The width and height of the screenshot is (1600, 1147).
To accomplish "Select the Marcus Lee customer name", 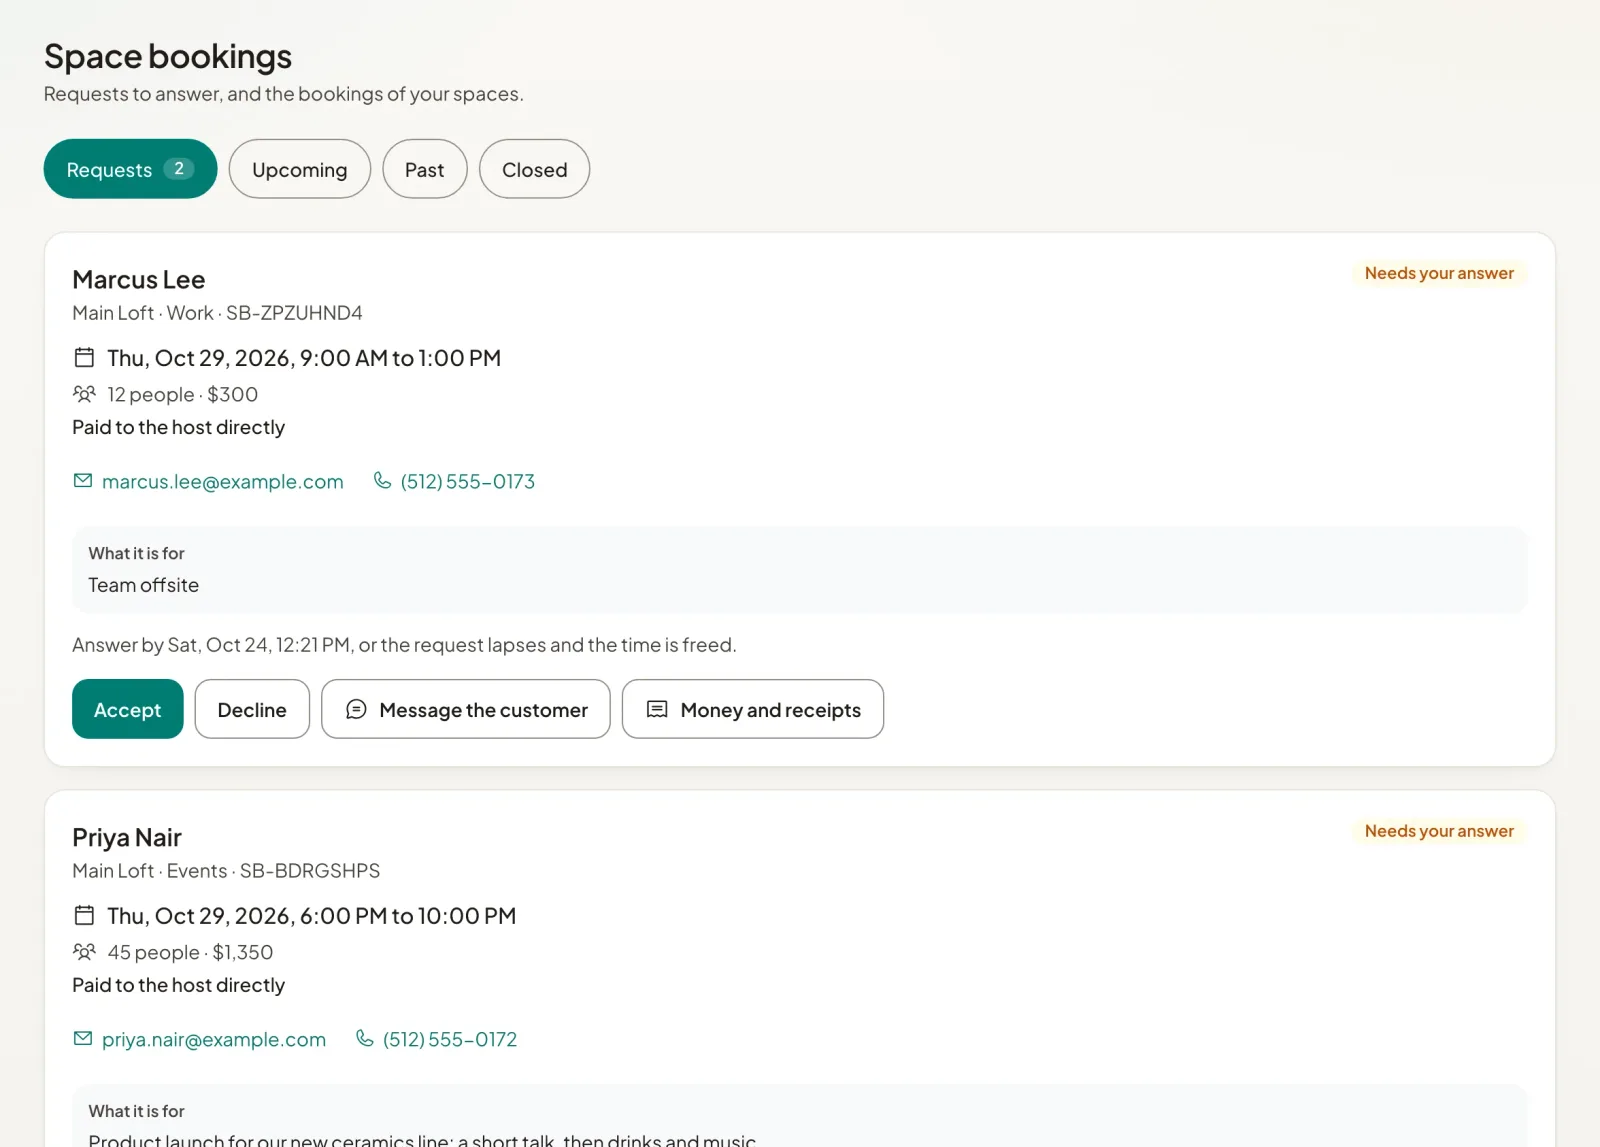I will coord(139,280).
